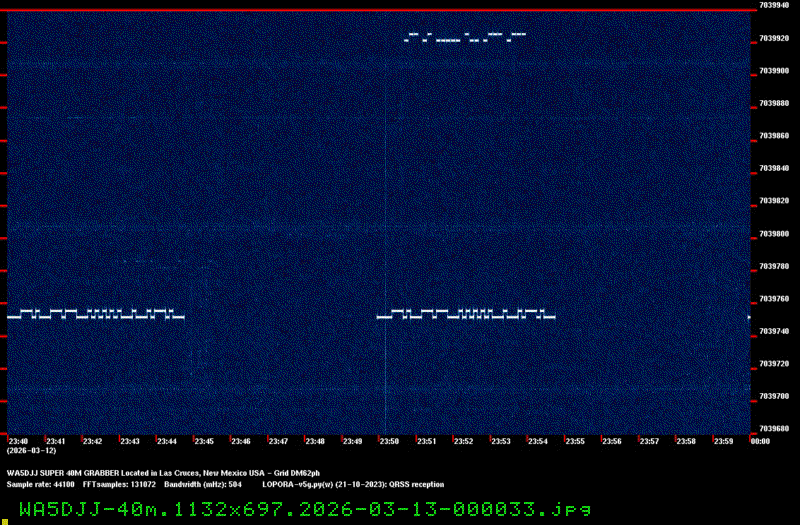The height and width of the screenshot is (525, 800).
Task: Select the 7039720 frequency label
Action: point(774,364)
